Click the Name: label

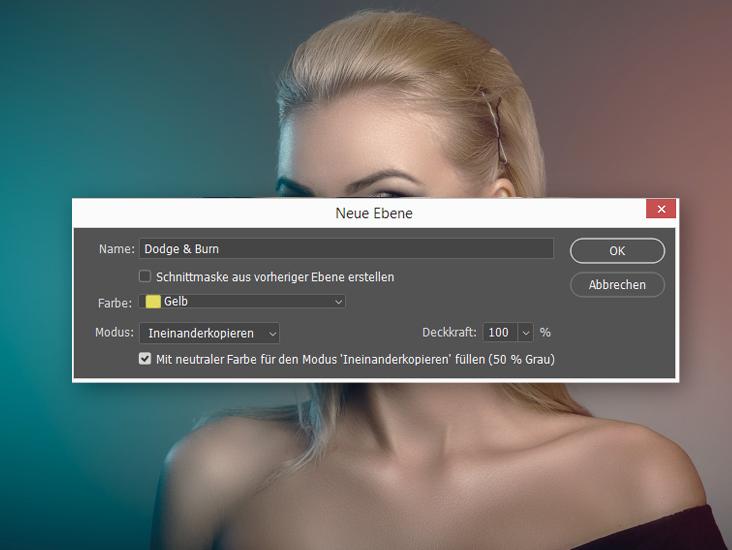pos(116,249)
